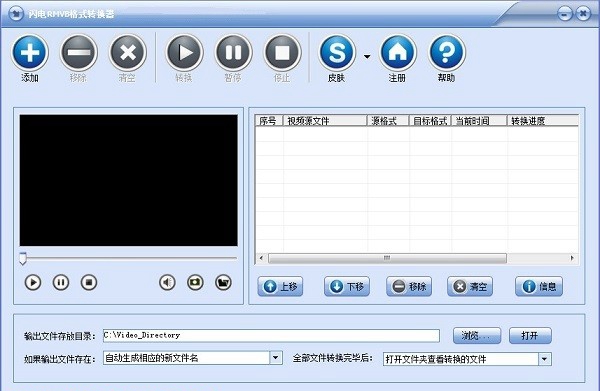This screenshot has width=600, height=391.
Task: Click the 转换 convert play icon in toolbar
Action: pos(184,52)
